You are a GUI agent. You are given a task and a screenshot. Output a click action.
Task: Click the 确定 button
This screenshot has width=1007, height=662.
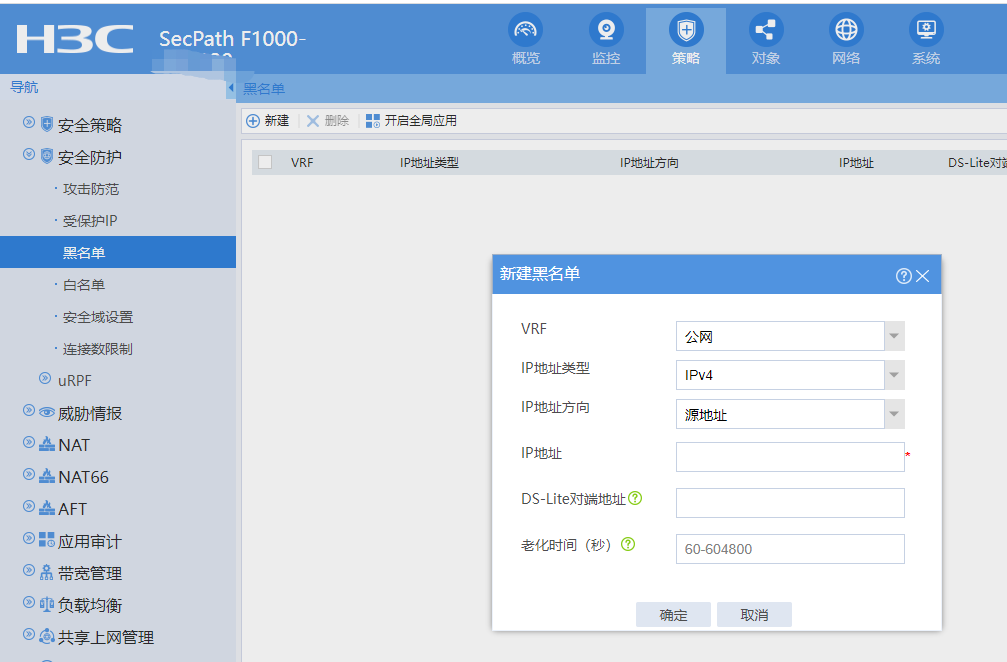click(673, 614)
